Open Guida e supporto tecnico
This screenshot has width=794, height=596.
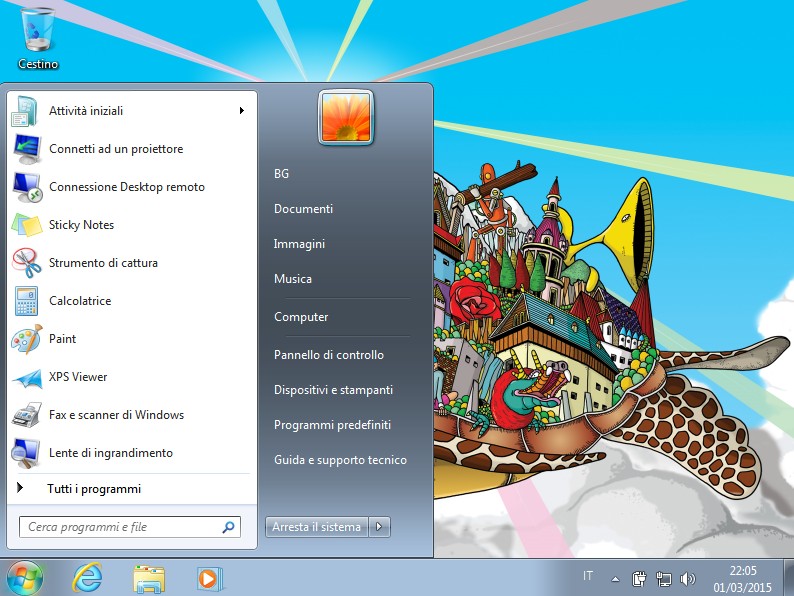pyautogui.click(x=340, y=460)
